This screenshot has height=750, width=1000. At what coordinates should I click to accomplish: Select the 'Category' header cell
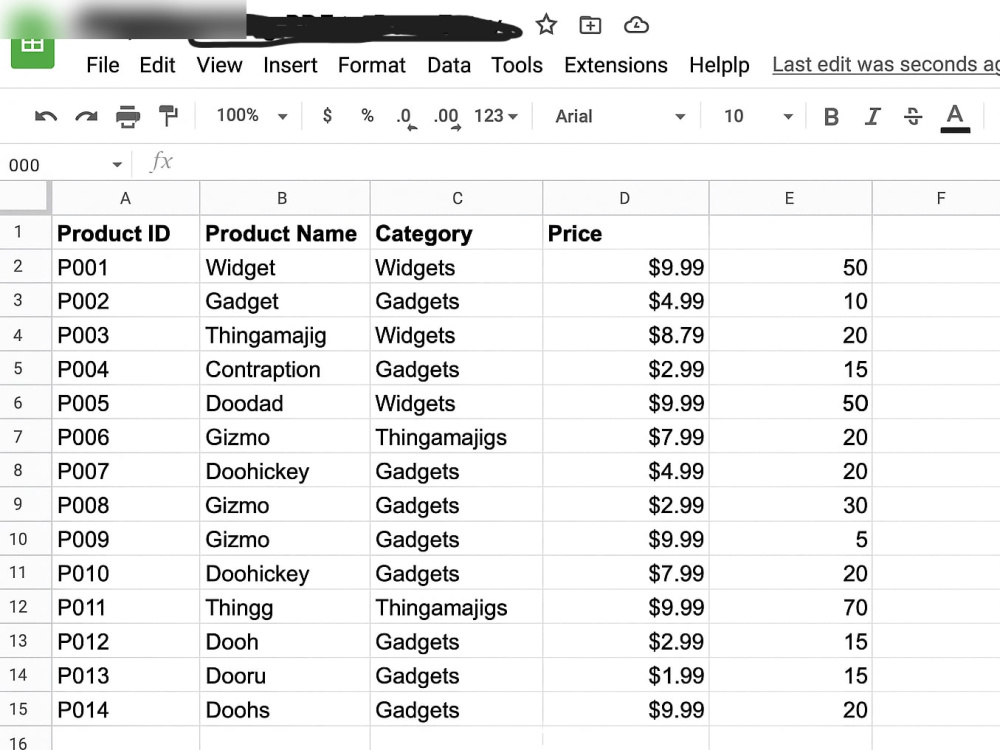tap(457, 233)
